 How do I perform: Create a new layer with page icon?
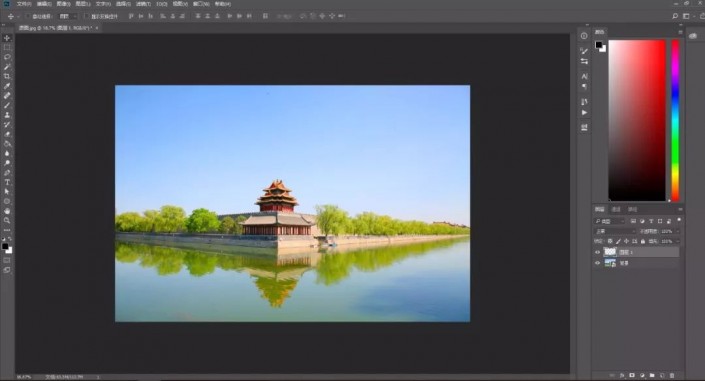[x=662, y=375]
